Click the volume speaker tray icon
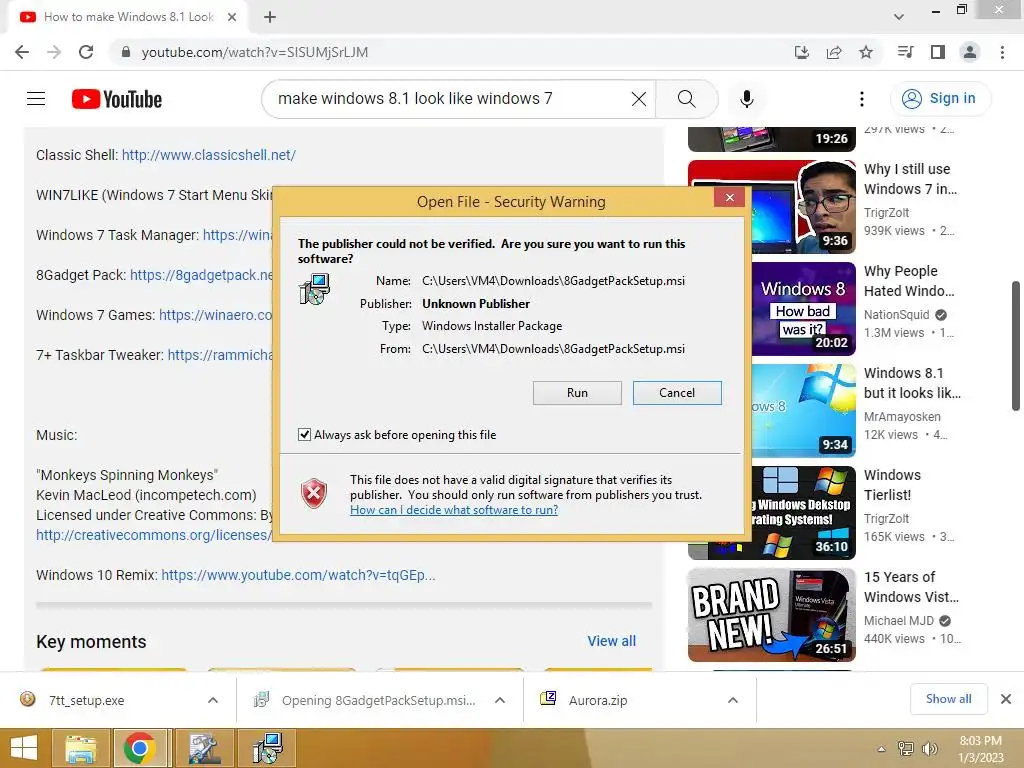This screenshot has width=1024, height=768. 929,749
